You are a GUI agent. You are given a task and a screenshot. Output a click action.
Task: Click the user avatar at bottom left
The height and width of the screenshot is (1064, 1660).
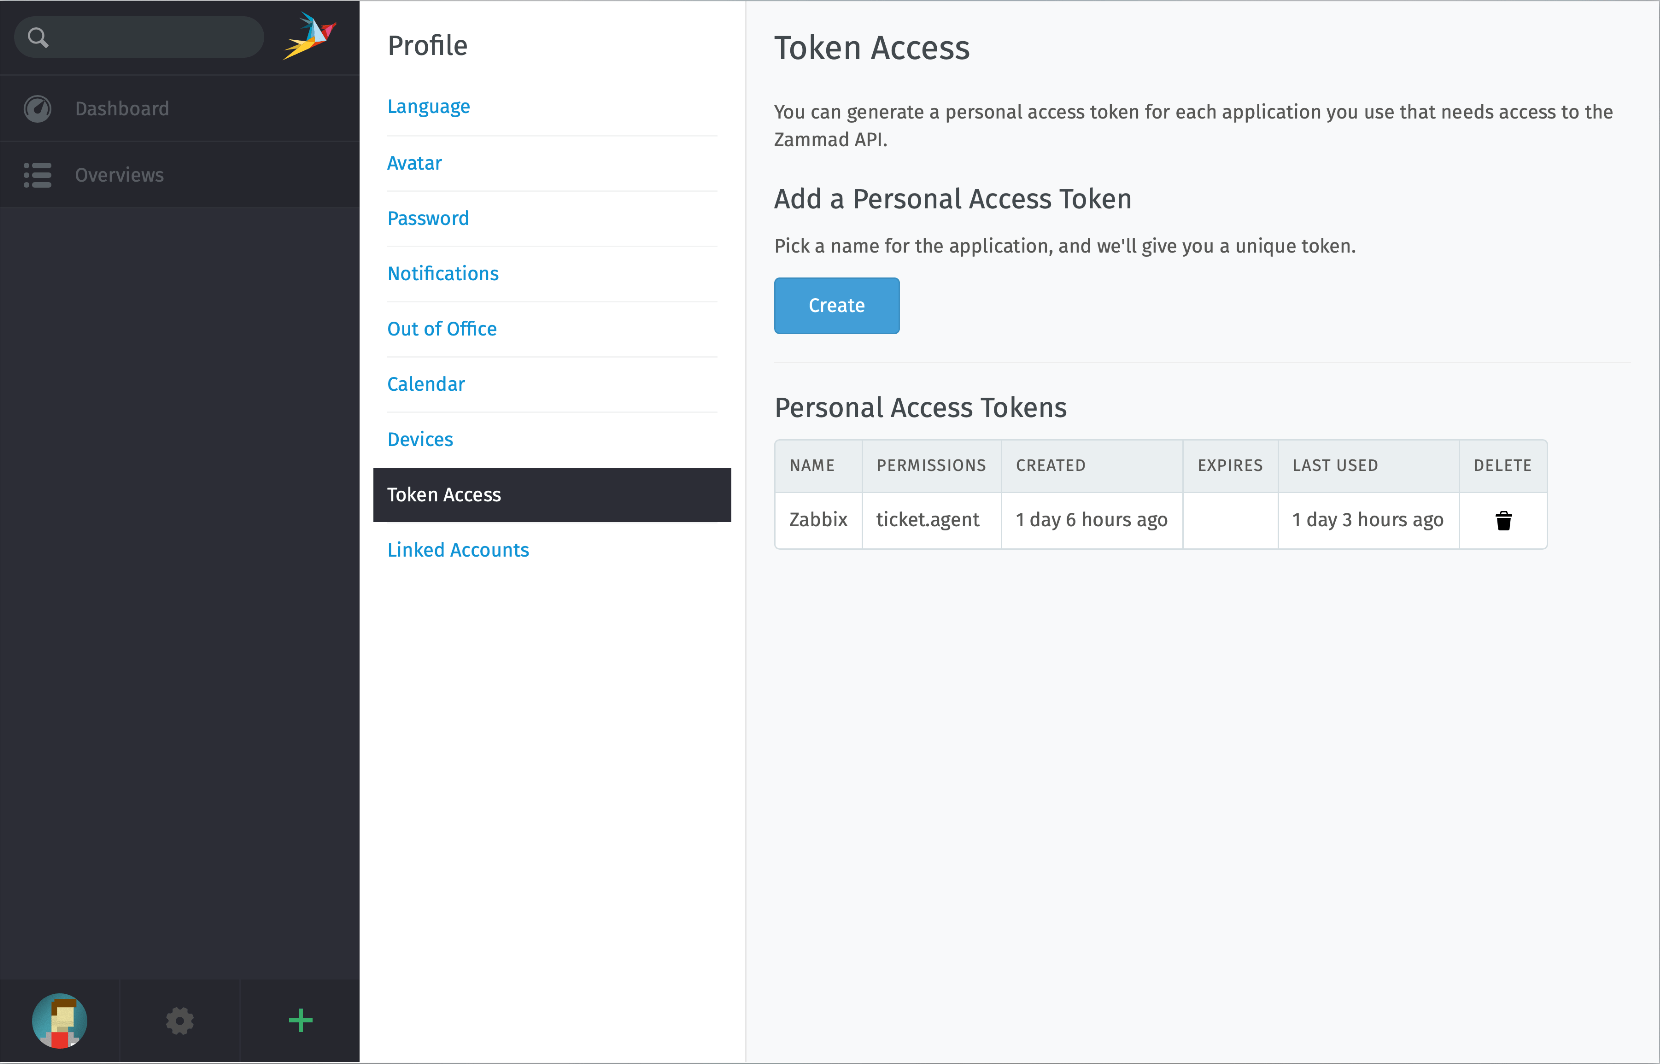point(60,1021)
